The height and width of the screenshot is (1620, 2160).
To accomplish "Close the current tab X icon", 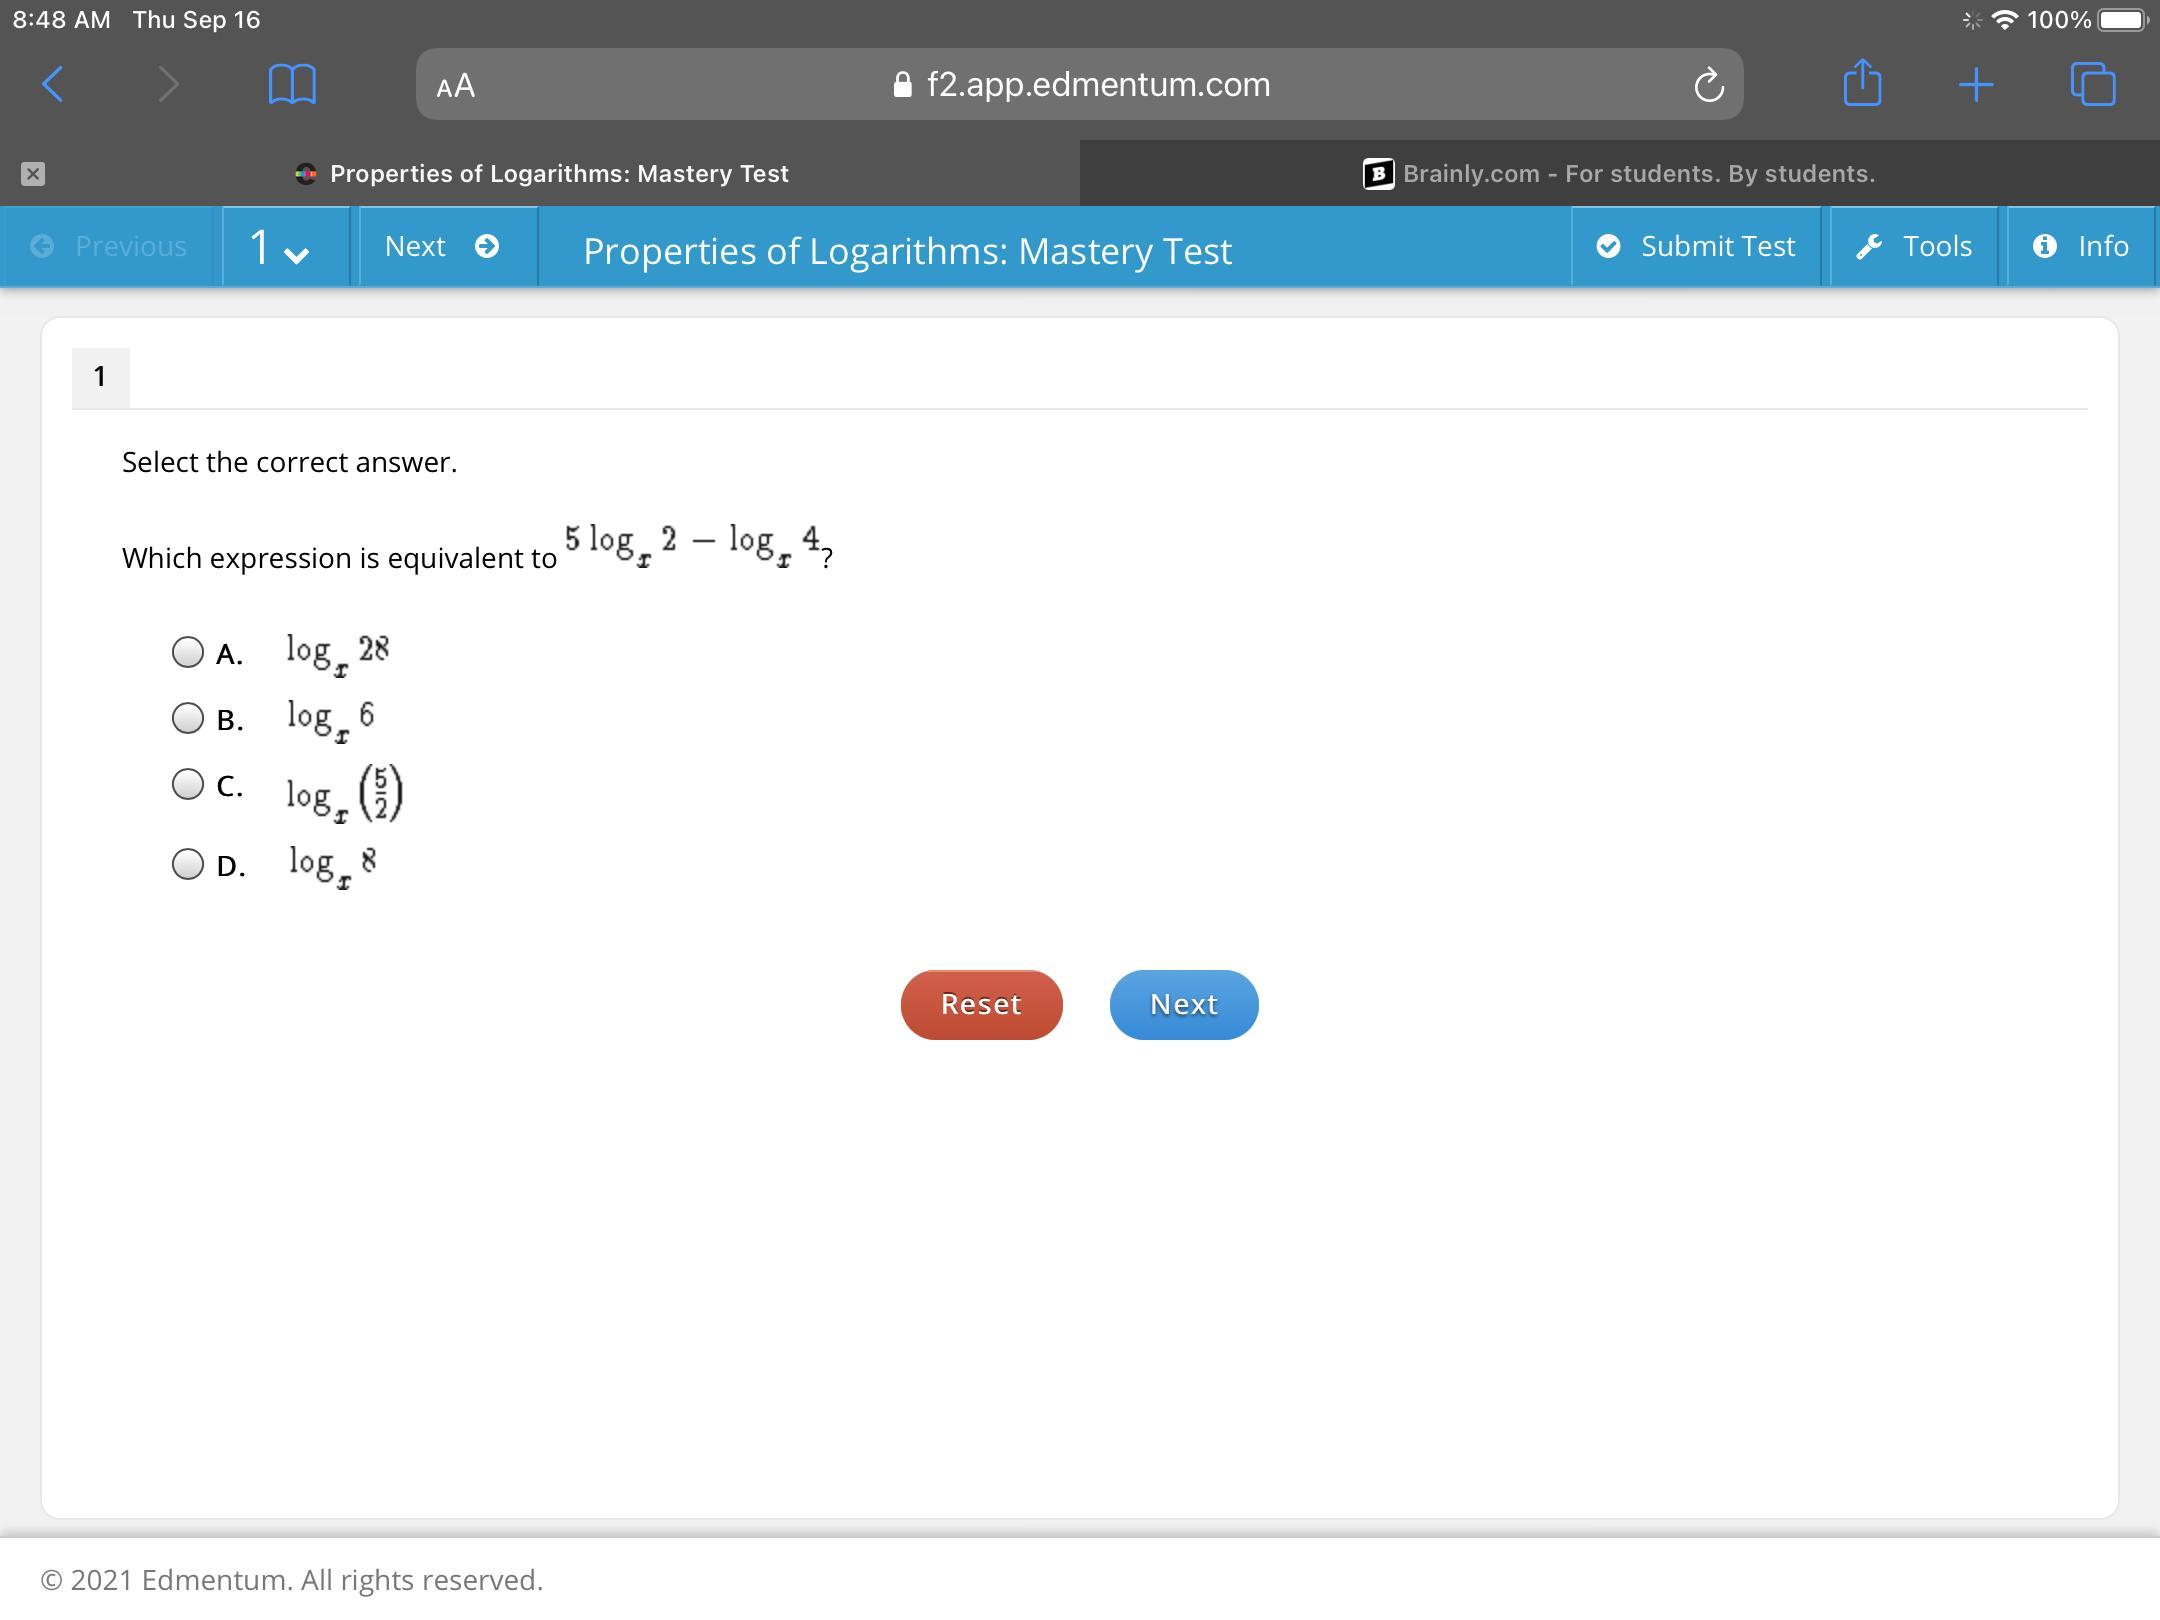I will tap(33, 174).
